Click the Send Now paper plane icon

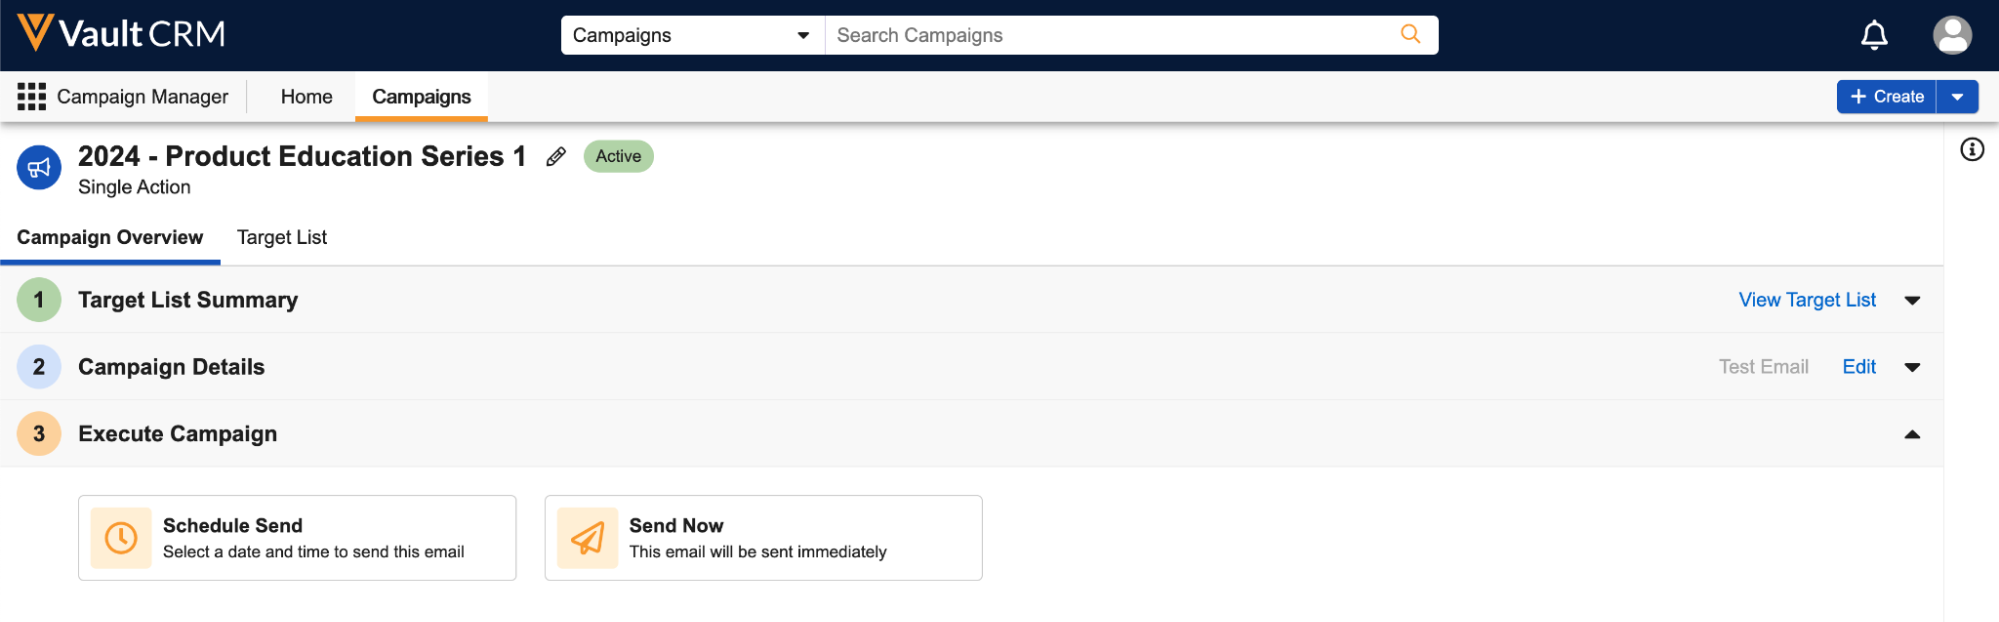pos(587,538)
